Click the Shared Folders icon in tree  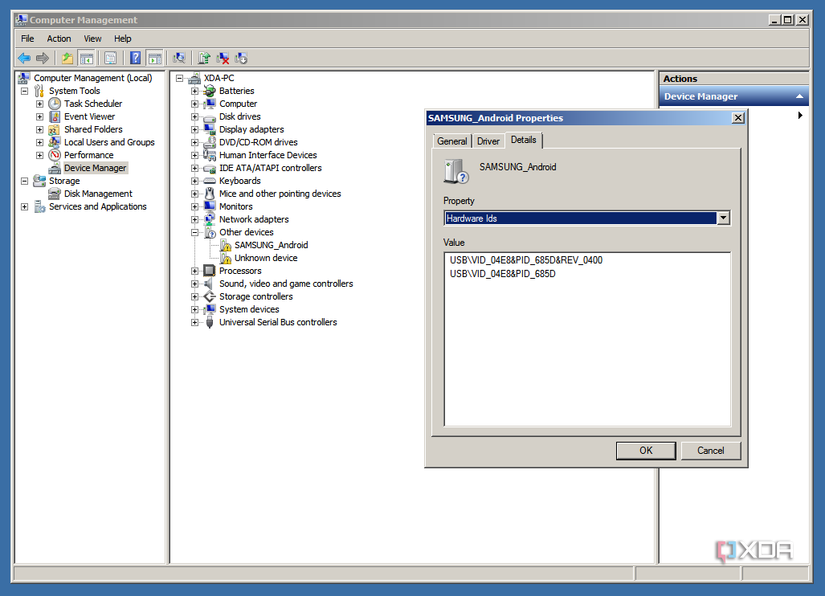coord(55,129)
